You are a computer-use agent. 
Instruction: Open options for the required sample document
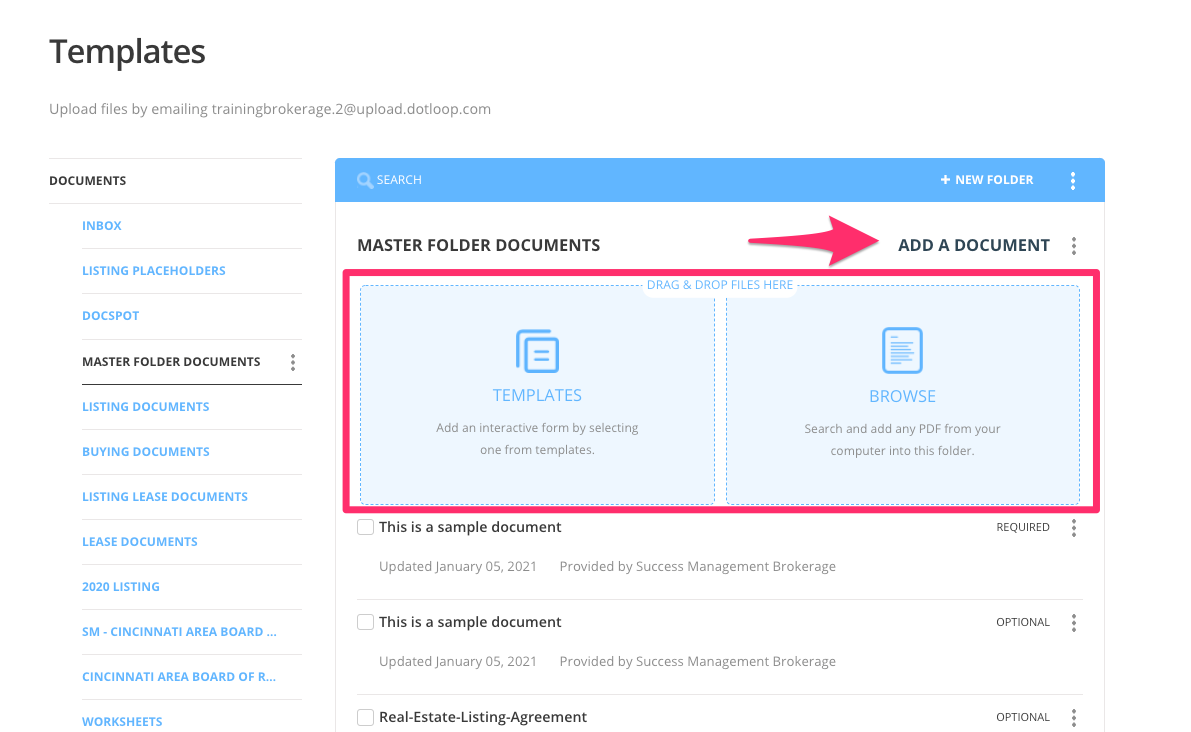[x=1073, y=527]
